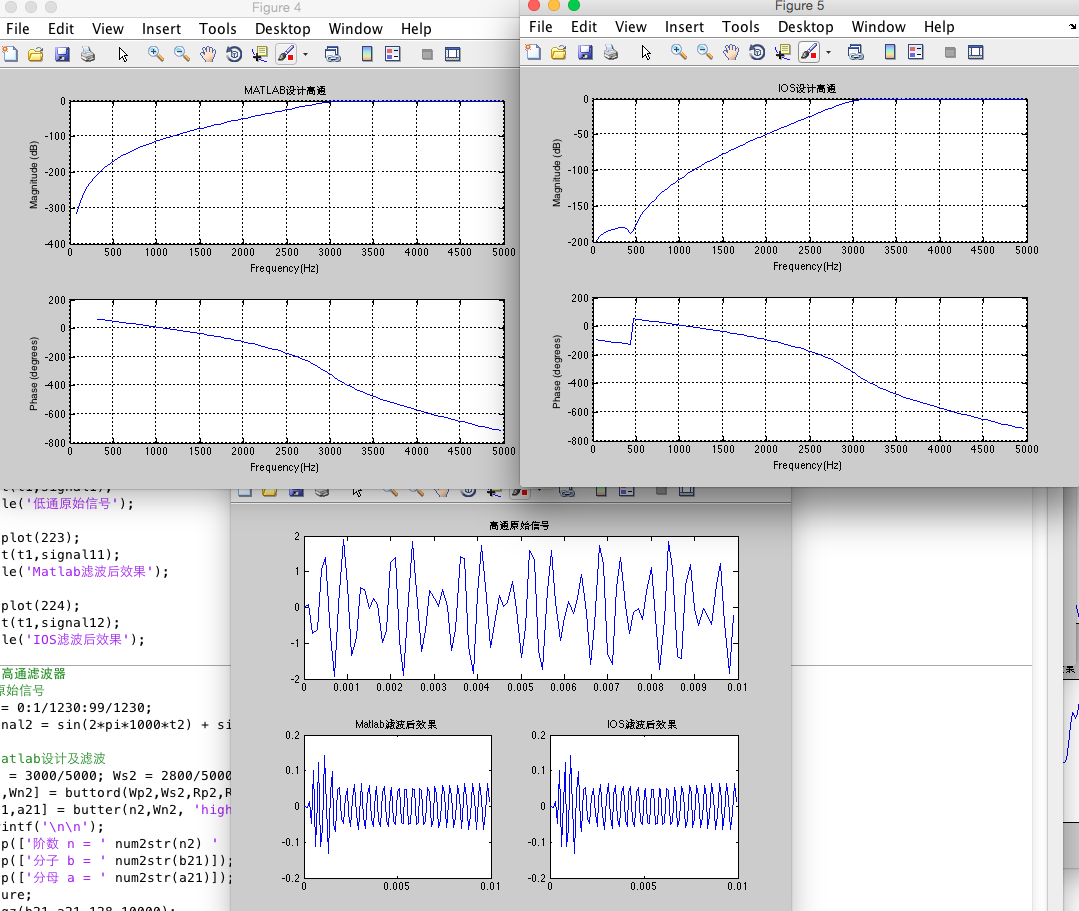Click code text 'Matlab滤波后效果' in editor
This screenshot has height=911, width=1079.
pyautogui.click(x=89, y=571)
